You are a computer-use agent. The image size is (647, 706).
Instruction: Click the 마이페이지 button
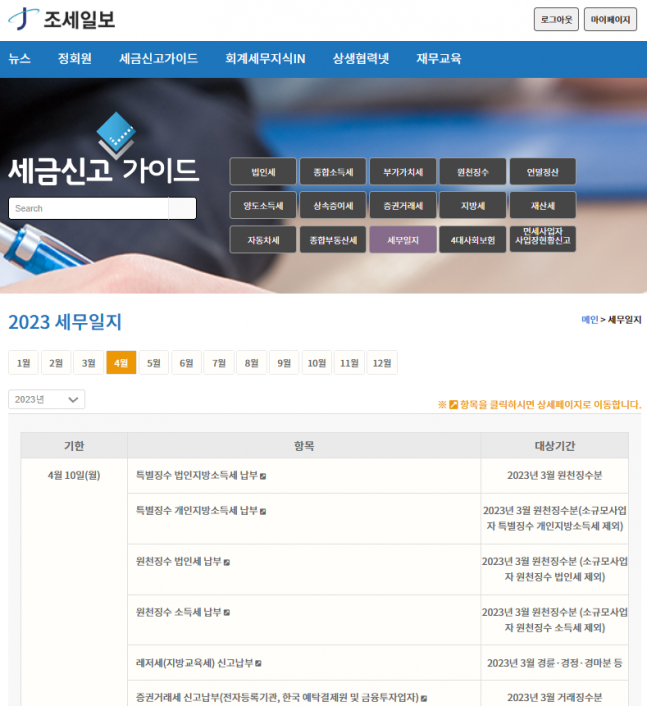[x=610, y=19]
